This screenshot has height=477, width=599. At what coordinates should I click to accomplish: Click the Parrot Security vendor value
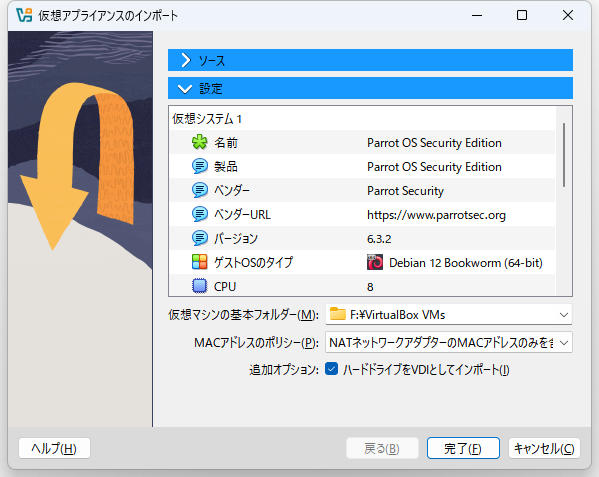pos(405,191)
